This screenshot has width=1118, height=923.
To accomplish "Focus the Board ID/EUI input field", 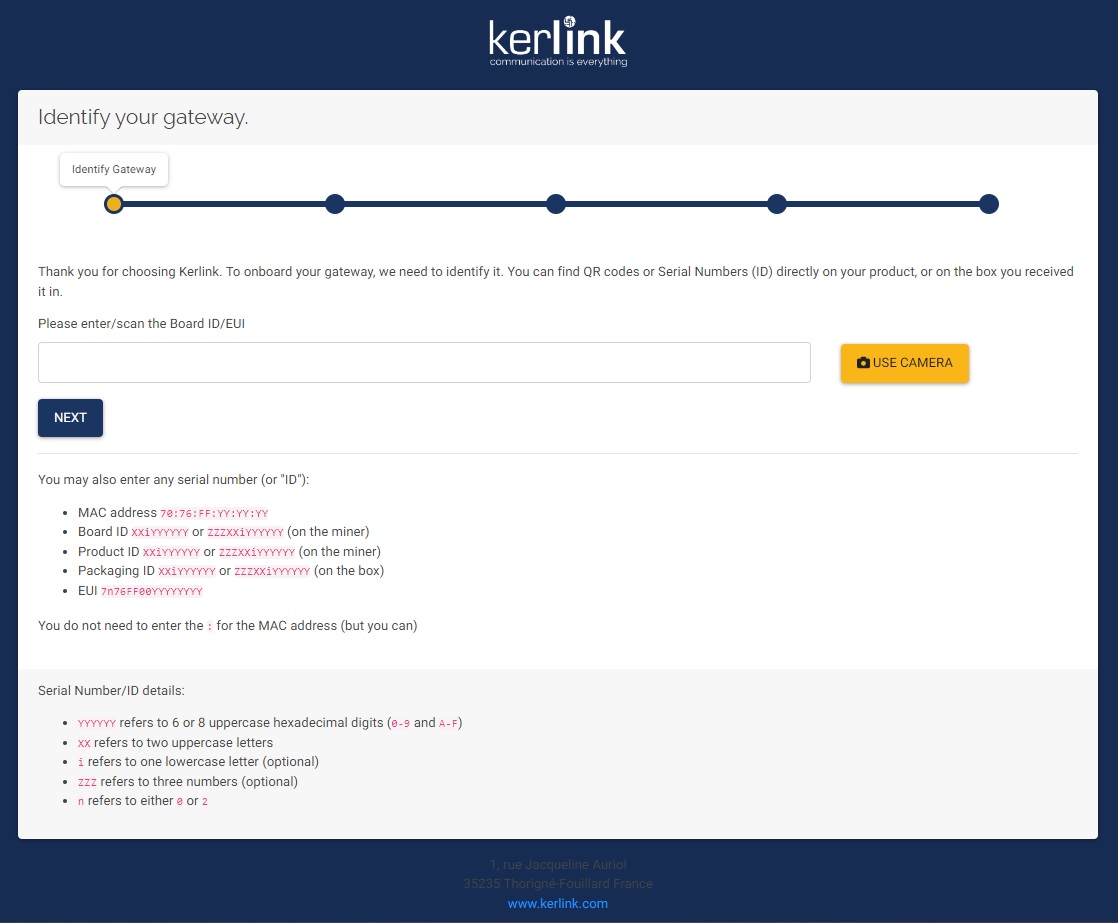I will pyautogui.click(x=424, y=363).
